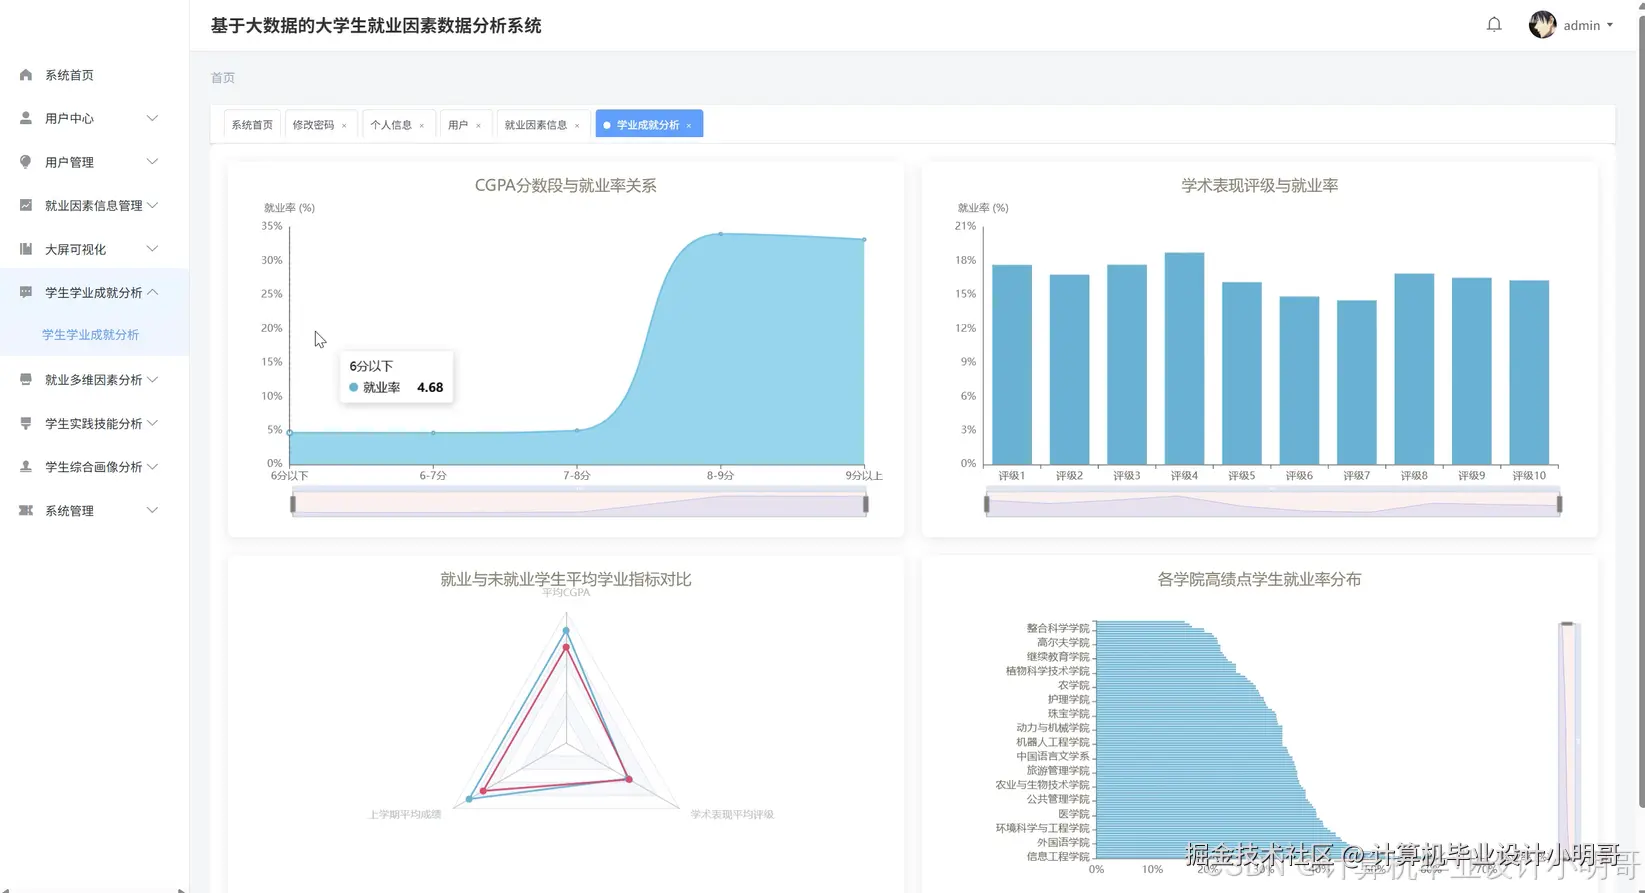Click the vertical zoom slider of 各学院 chart
The width and height of the screenshot is (1645, 893).
pos(1567,740)
